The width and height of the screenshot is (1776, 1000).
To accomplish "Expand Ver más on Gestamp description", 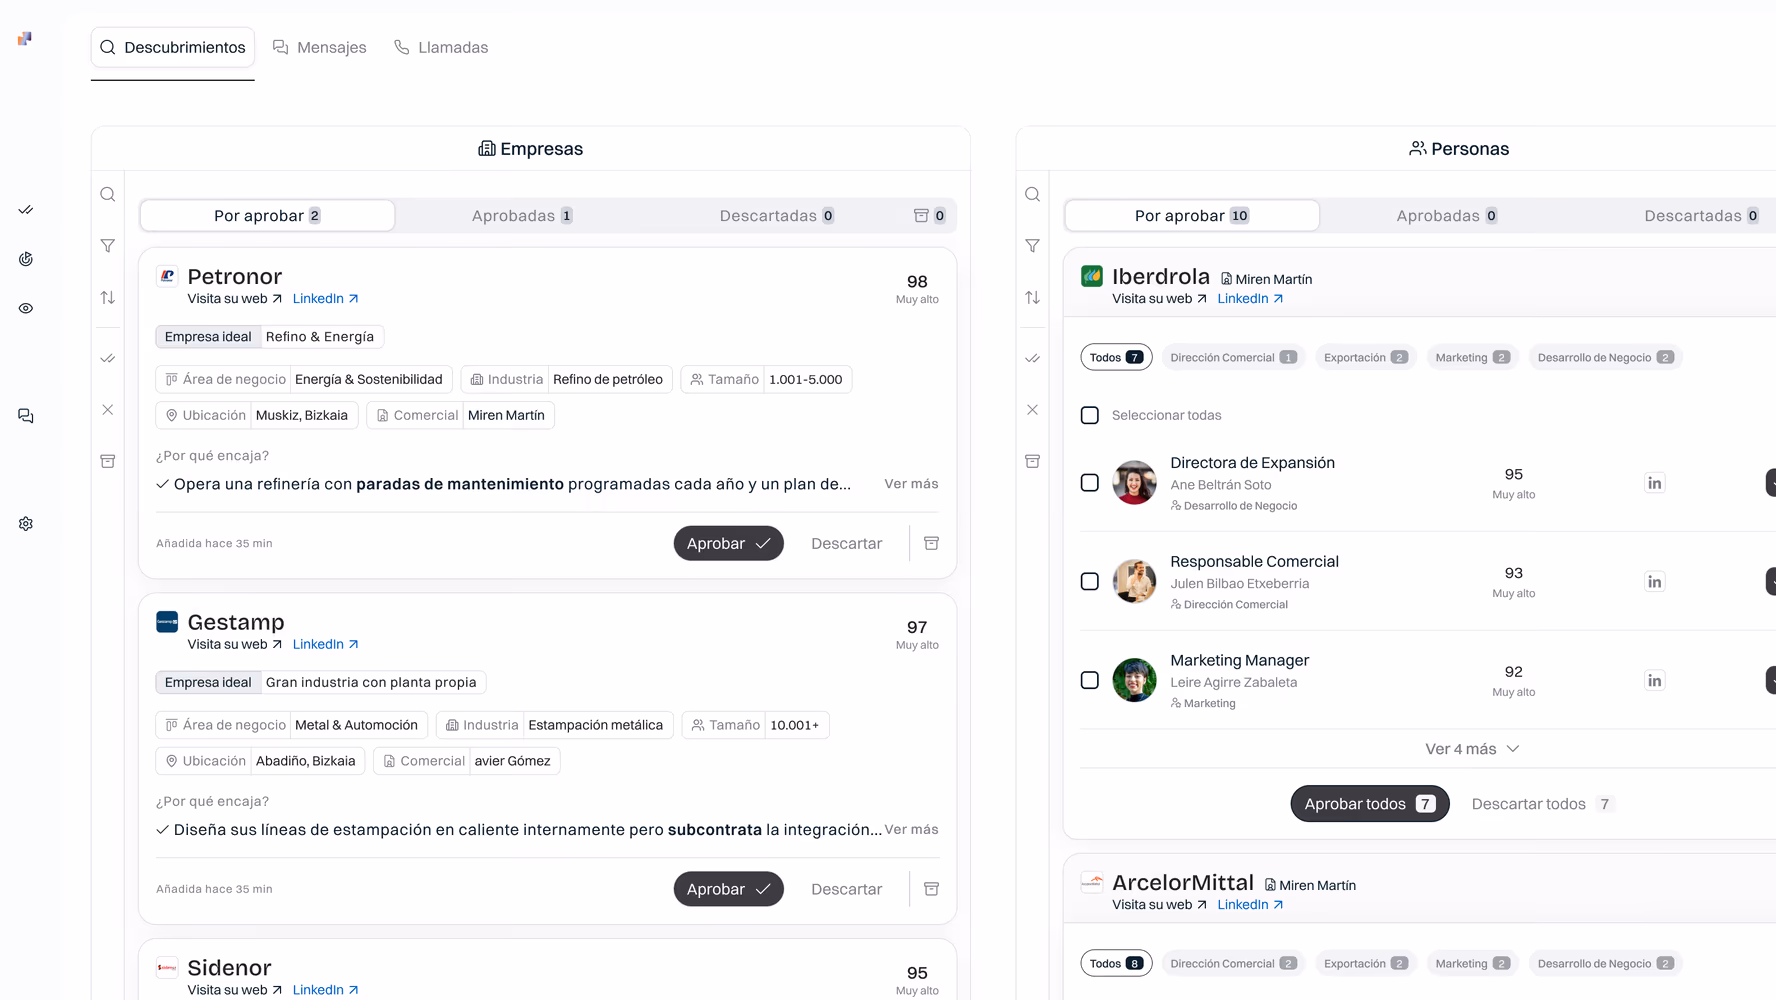I will (x=911, y=830).
